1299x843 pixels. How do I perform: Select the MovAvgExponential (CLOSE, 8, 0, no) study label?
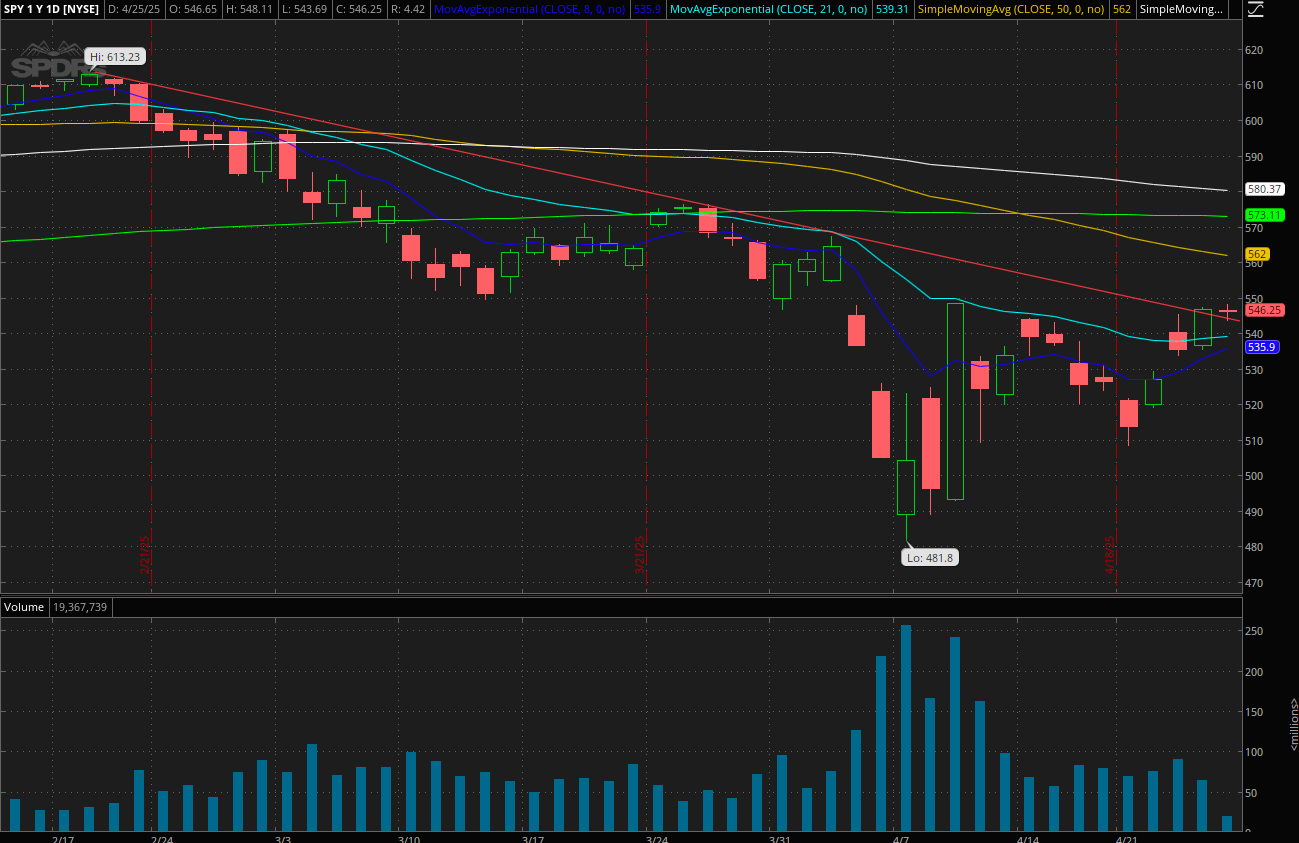point(530,9)
